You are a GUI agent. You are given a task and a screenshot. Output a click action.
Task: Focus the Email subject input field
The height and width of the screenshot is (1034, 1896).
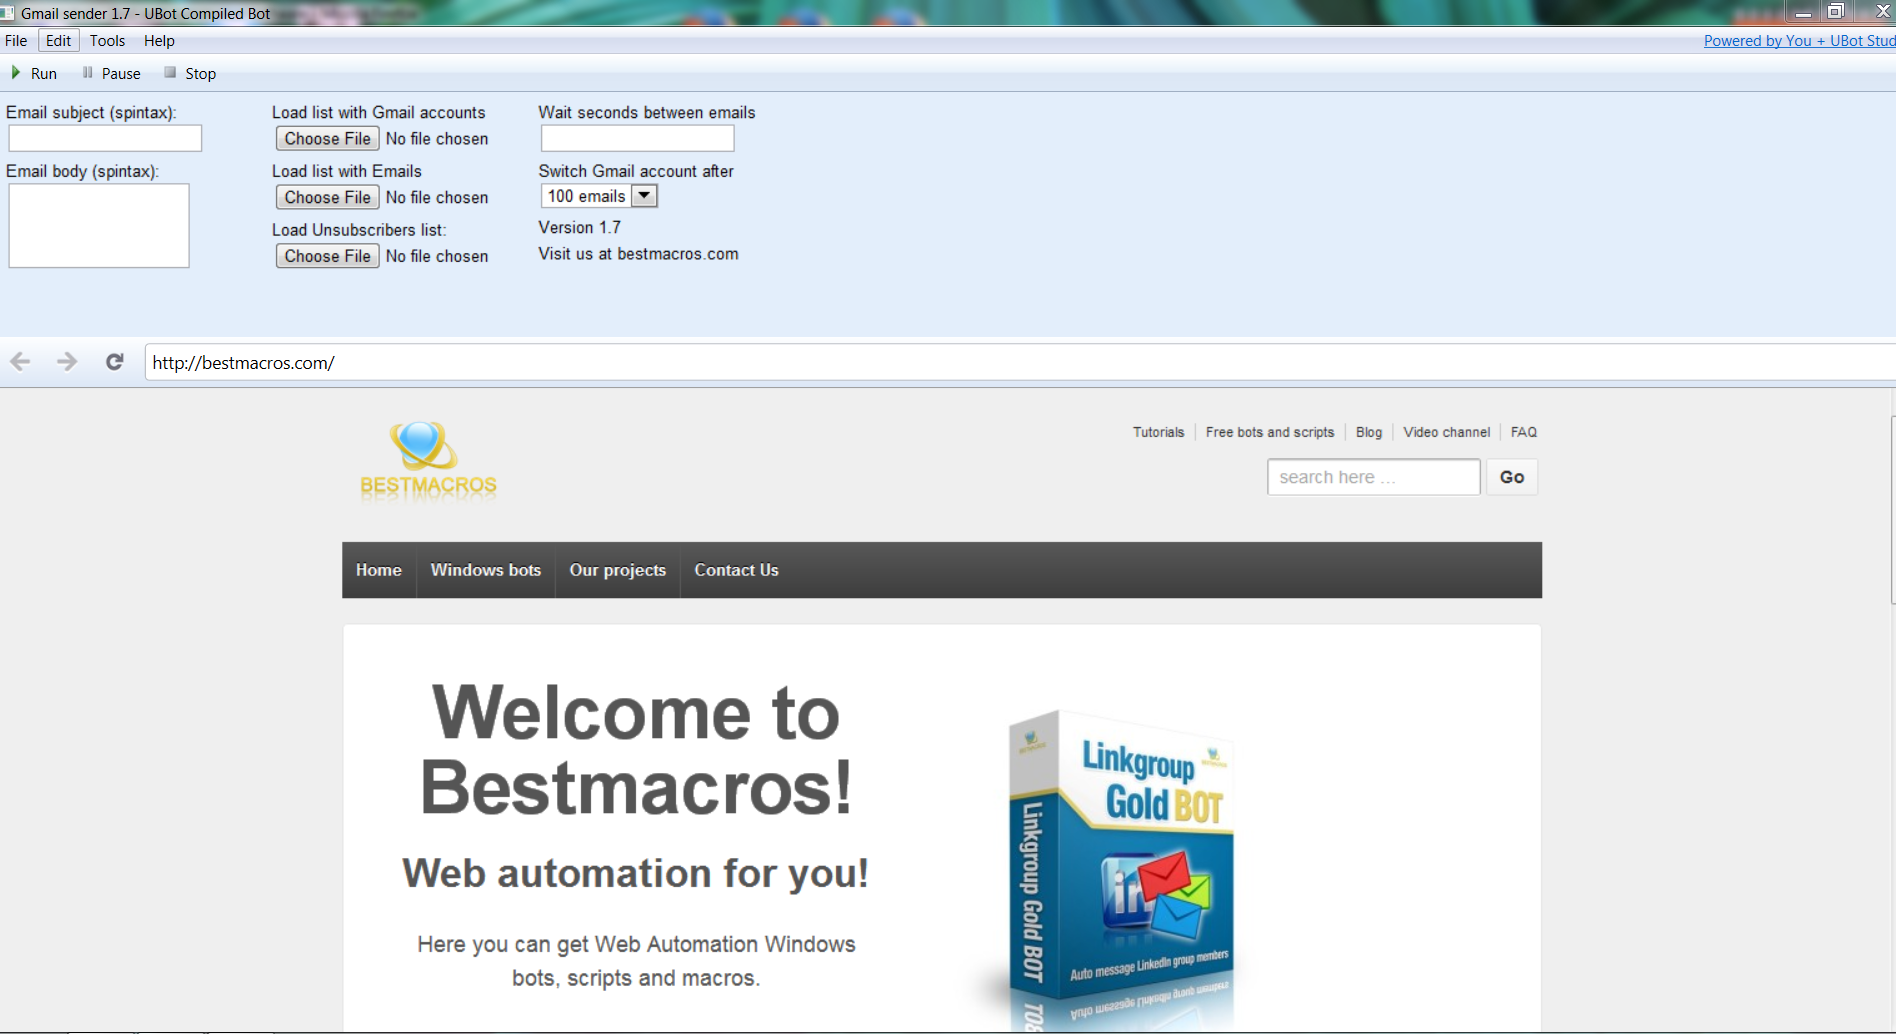tap(105, 138)
